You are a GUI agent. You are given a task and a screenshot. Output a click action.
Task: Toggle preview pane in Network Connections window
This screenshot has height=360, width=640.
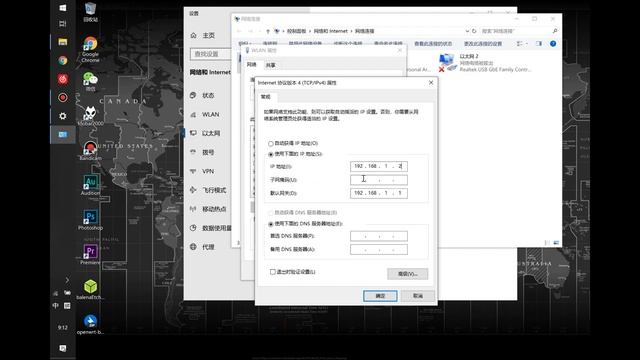(539, 44)
